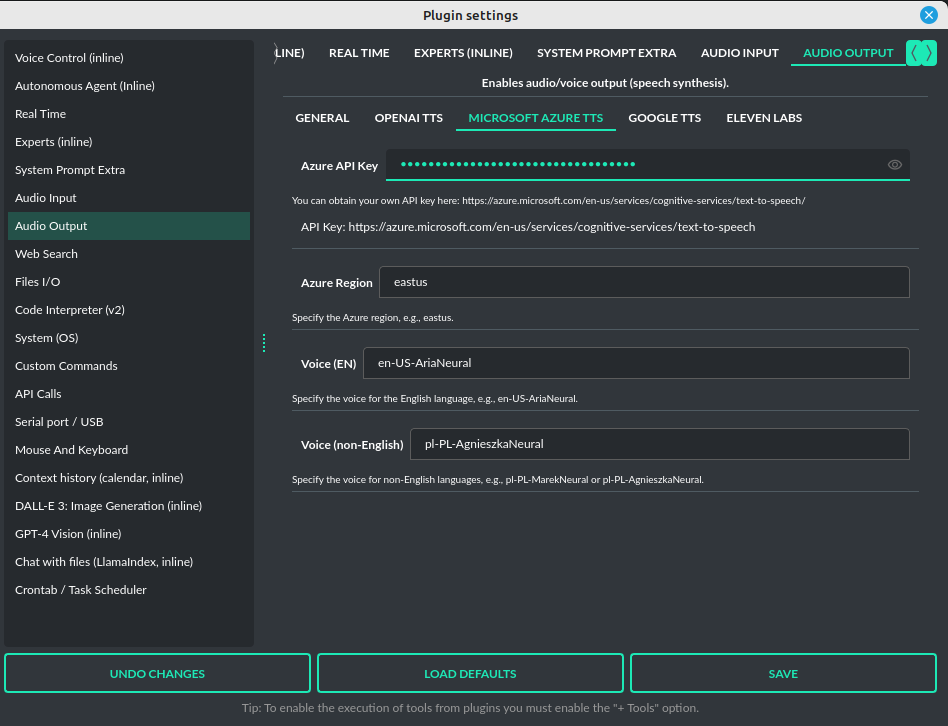Switch to the REAL TIME tab
The width and height of the screenshot is (948, 726).
coord(359,52)
